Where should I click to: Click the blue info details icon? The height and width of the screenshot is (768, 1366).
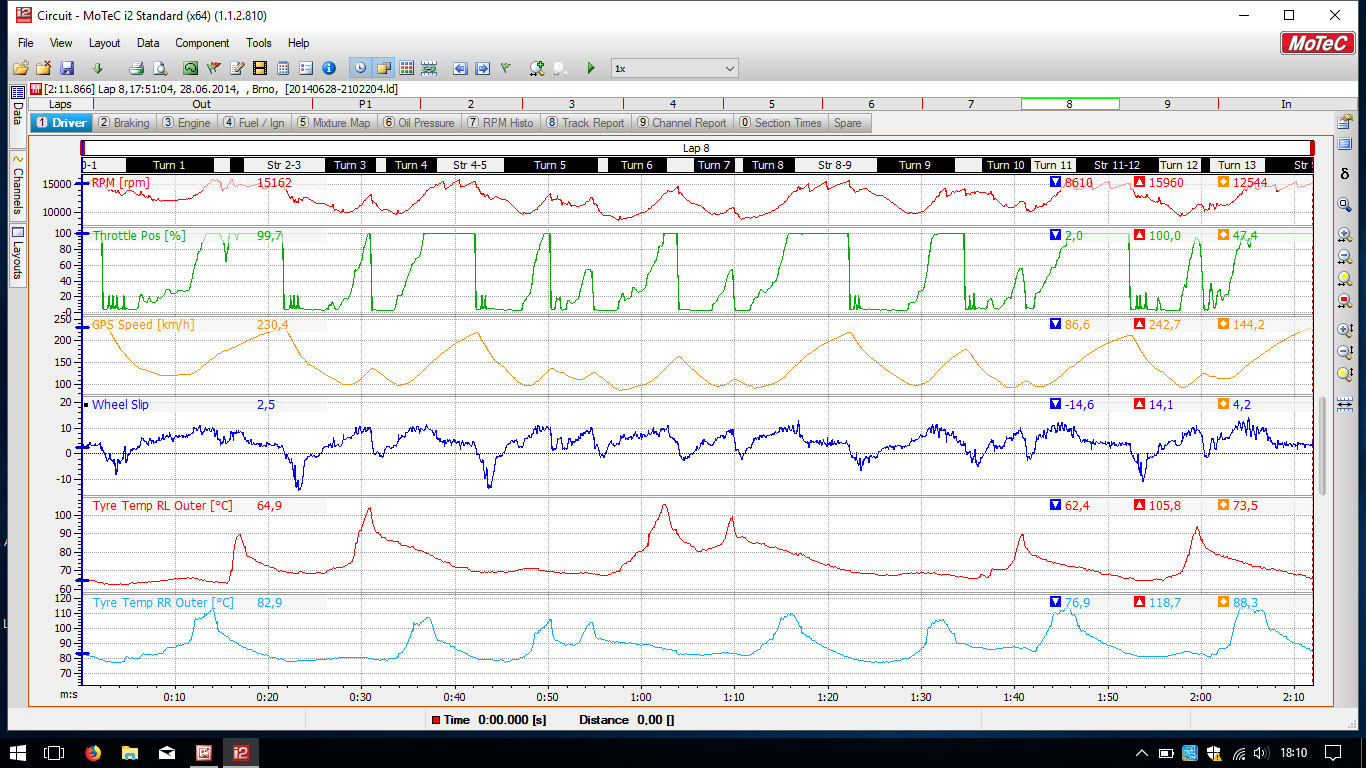(x=329, y=68)
